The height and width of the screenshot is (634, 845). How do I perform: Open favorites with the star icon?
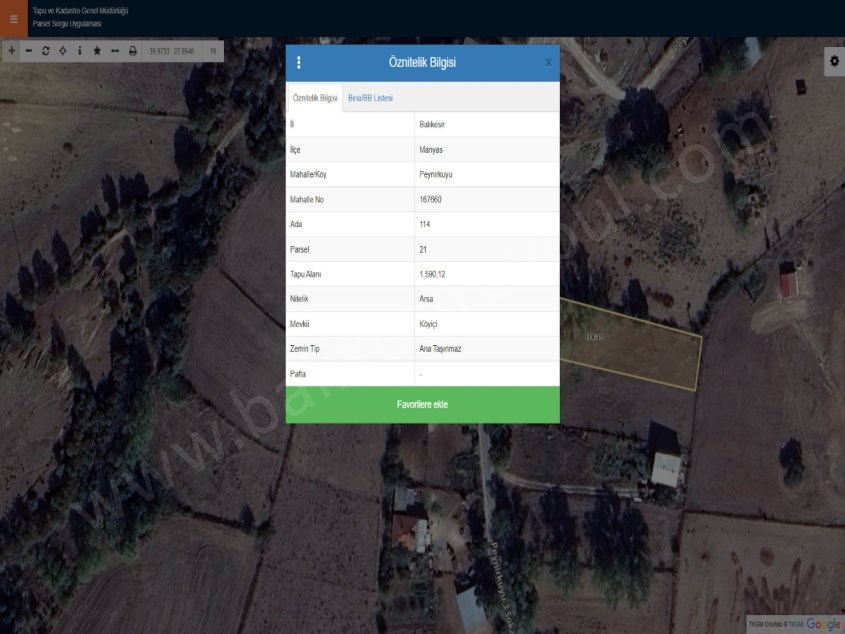97,51
